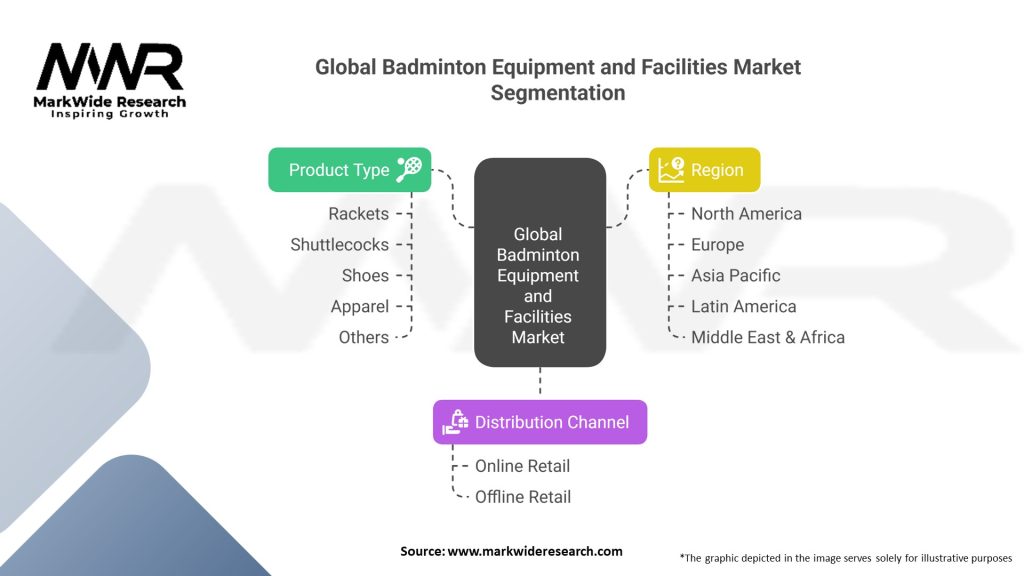Click the MWR MarkWide Research logo
The width and height of the screenshot is (1024, 576).
tap(110, 80)
